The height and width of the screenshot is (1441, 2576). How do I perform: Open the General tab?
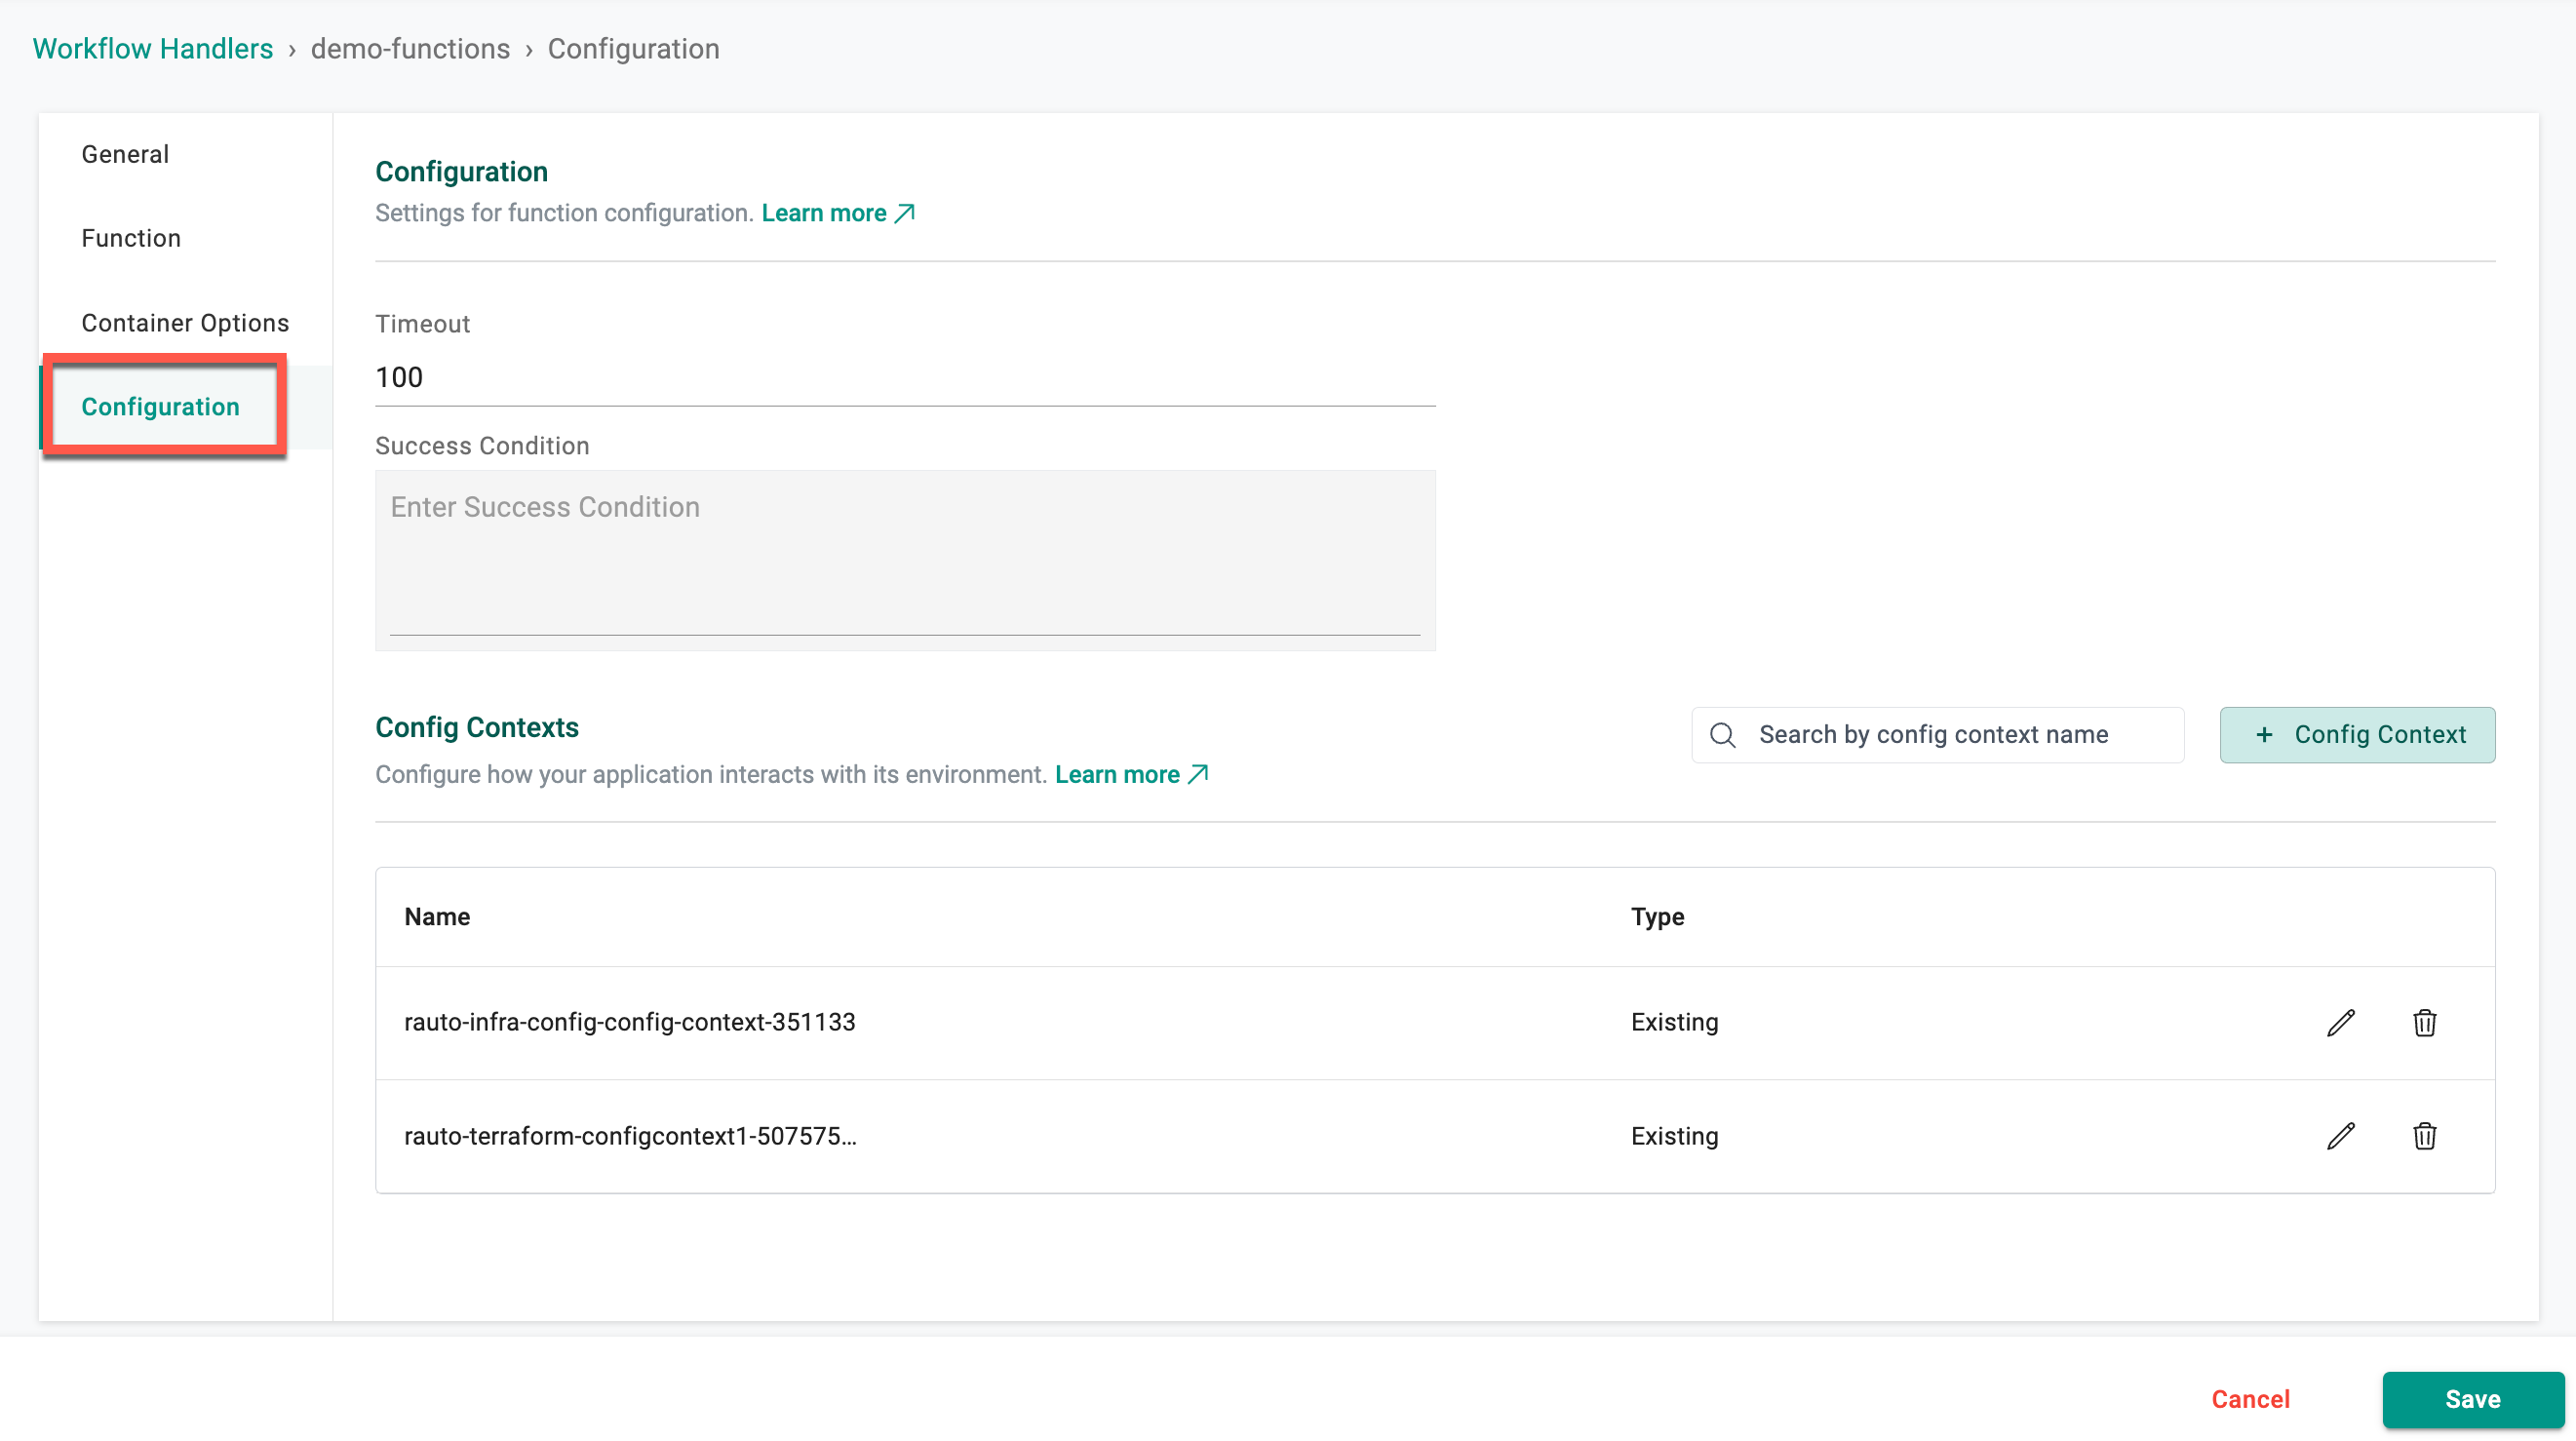point(125,154)
